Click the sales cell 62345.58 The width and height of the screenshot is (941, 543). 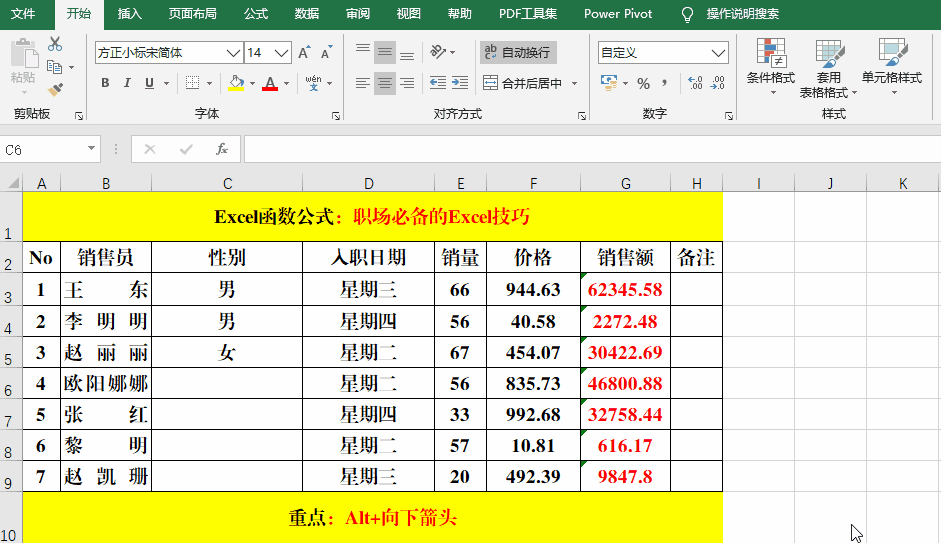625,290
